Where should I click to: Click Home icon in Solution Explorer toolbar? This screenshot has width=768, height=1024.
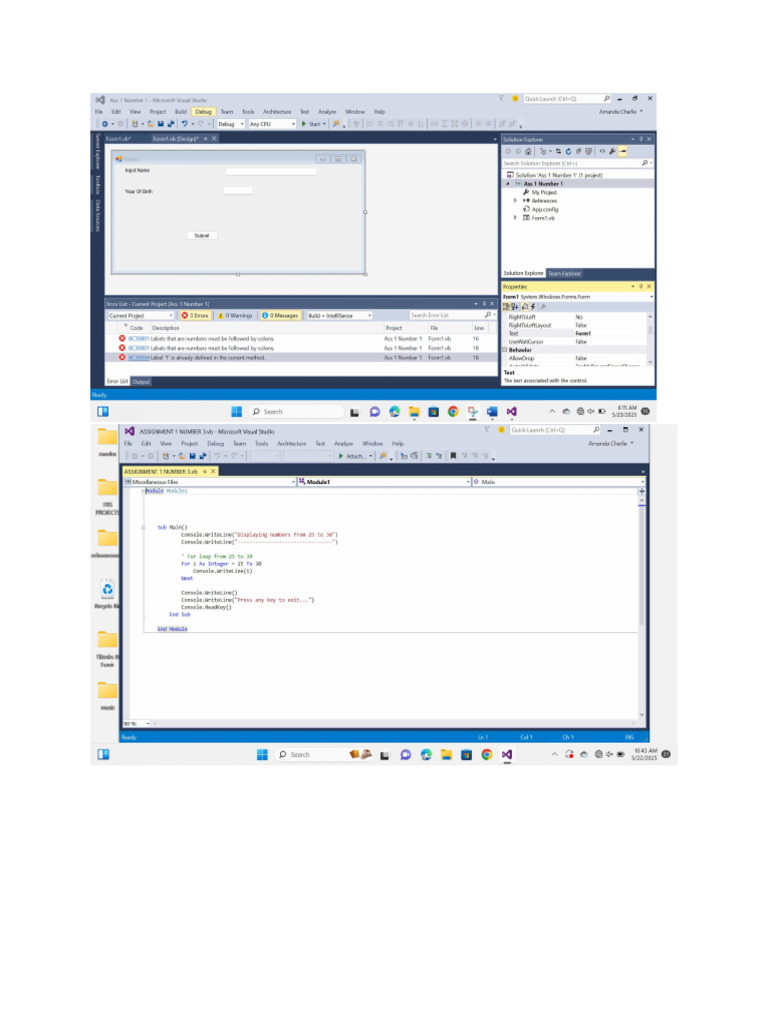coord(528,152)
